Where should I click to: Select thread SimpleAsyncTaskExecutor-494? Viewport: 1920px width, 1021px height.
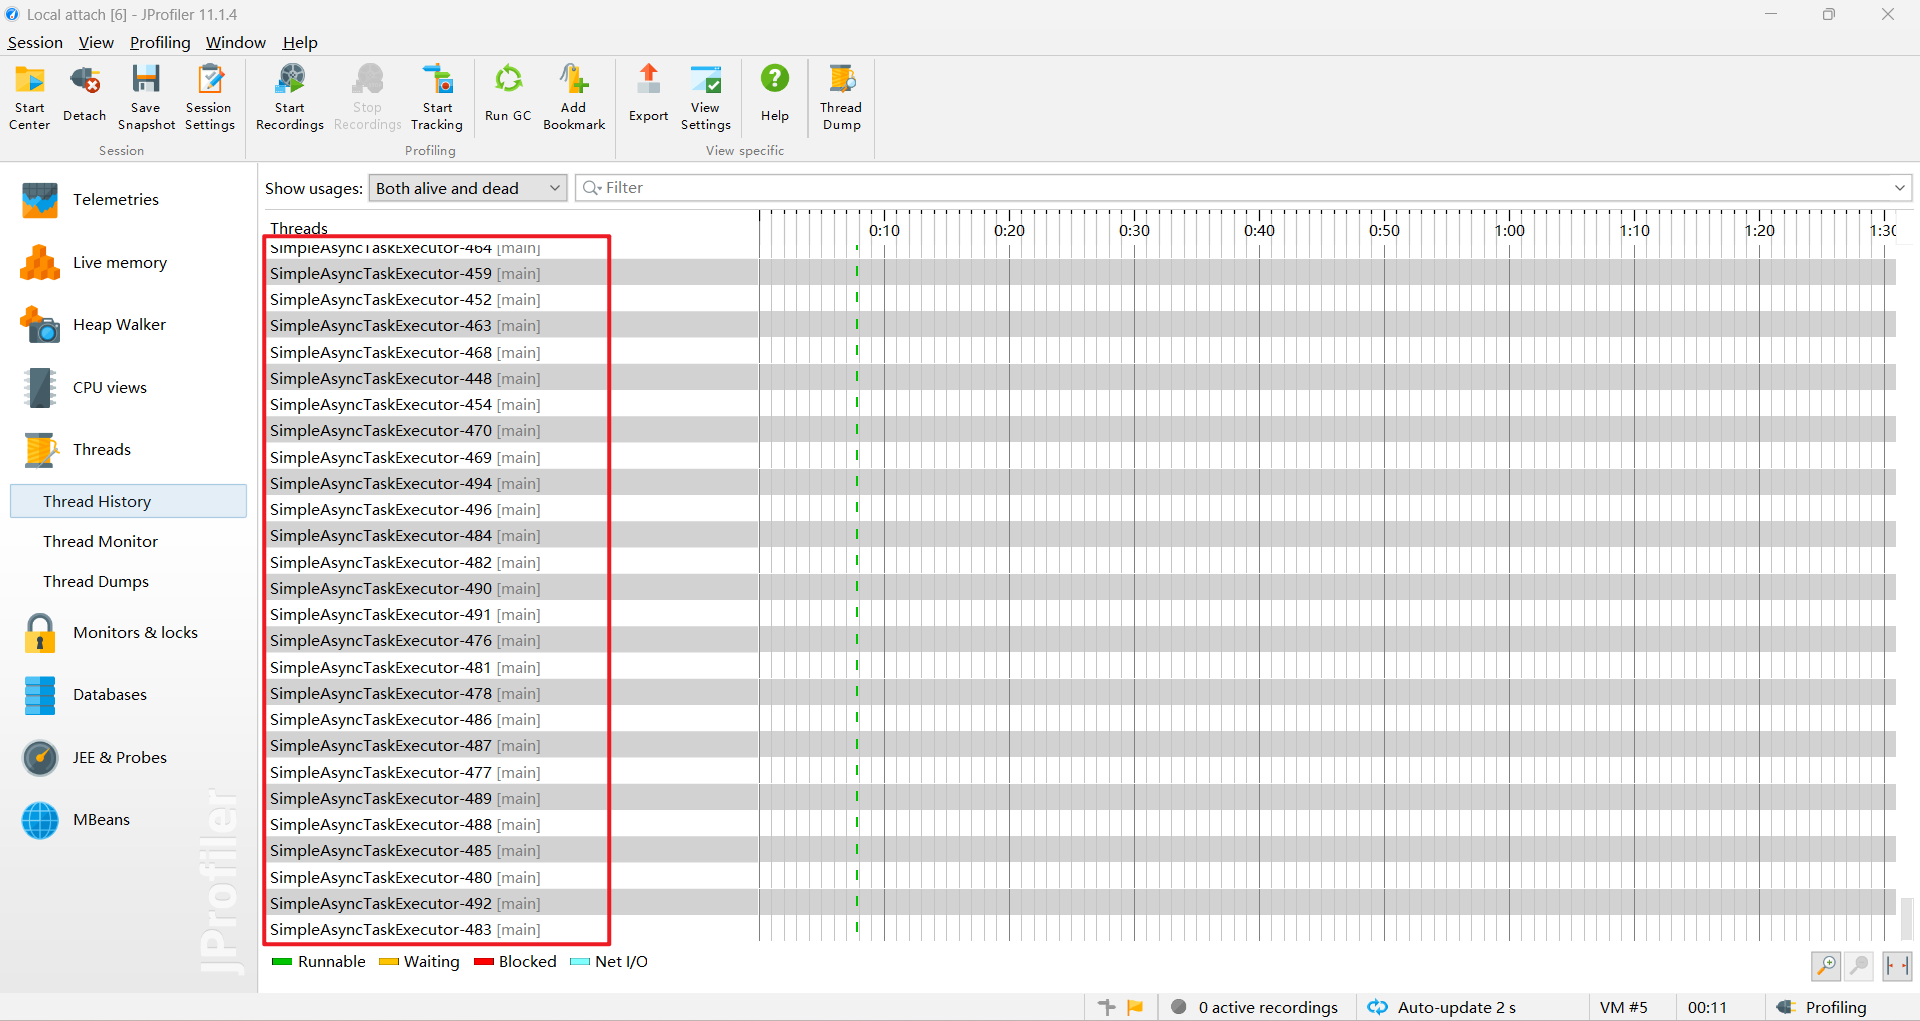coord(405,483)
